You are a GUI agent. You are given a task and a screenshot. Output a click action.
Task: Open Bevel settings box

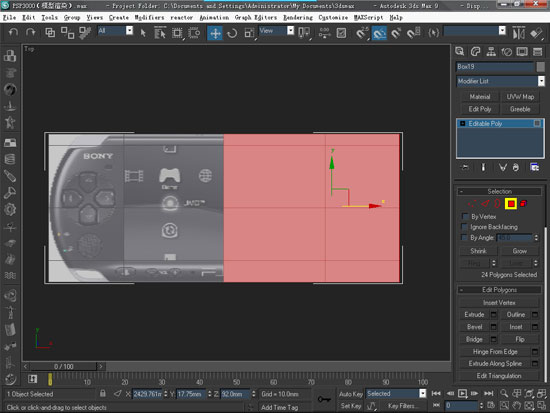494,327
